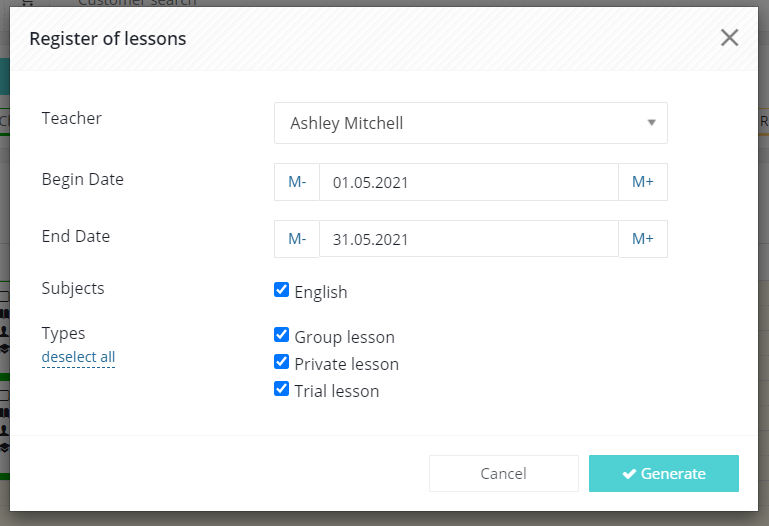Uncheck the English subject checkbox

click(x=282, y=290)
